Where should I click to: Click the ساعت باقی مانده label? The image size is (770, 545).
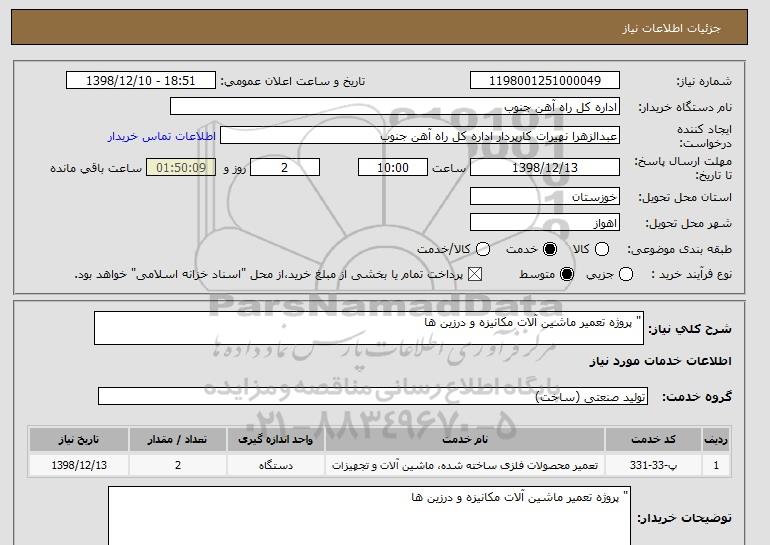[x=96, y=168]
